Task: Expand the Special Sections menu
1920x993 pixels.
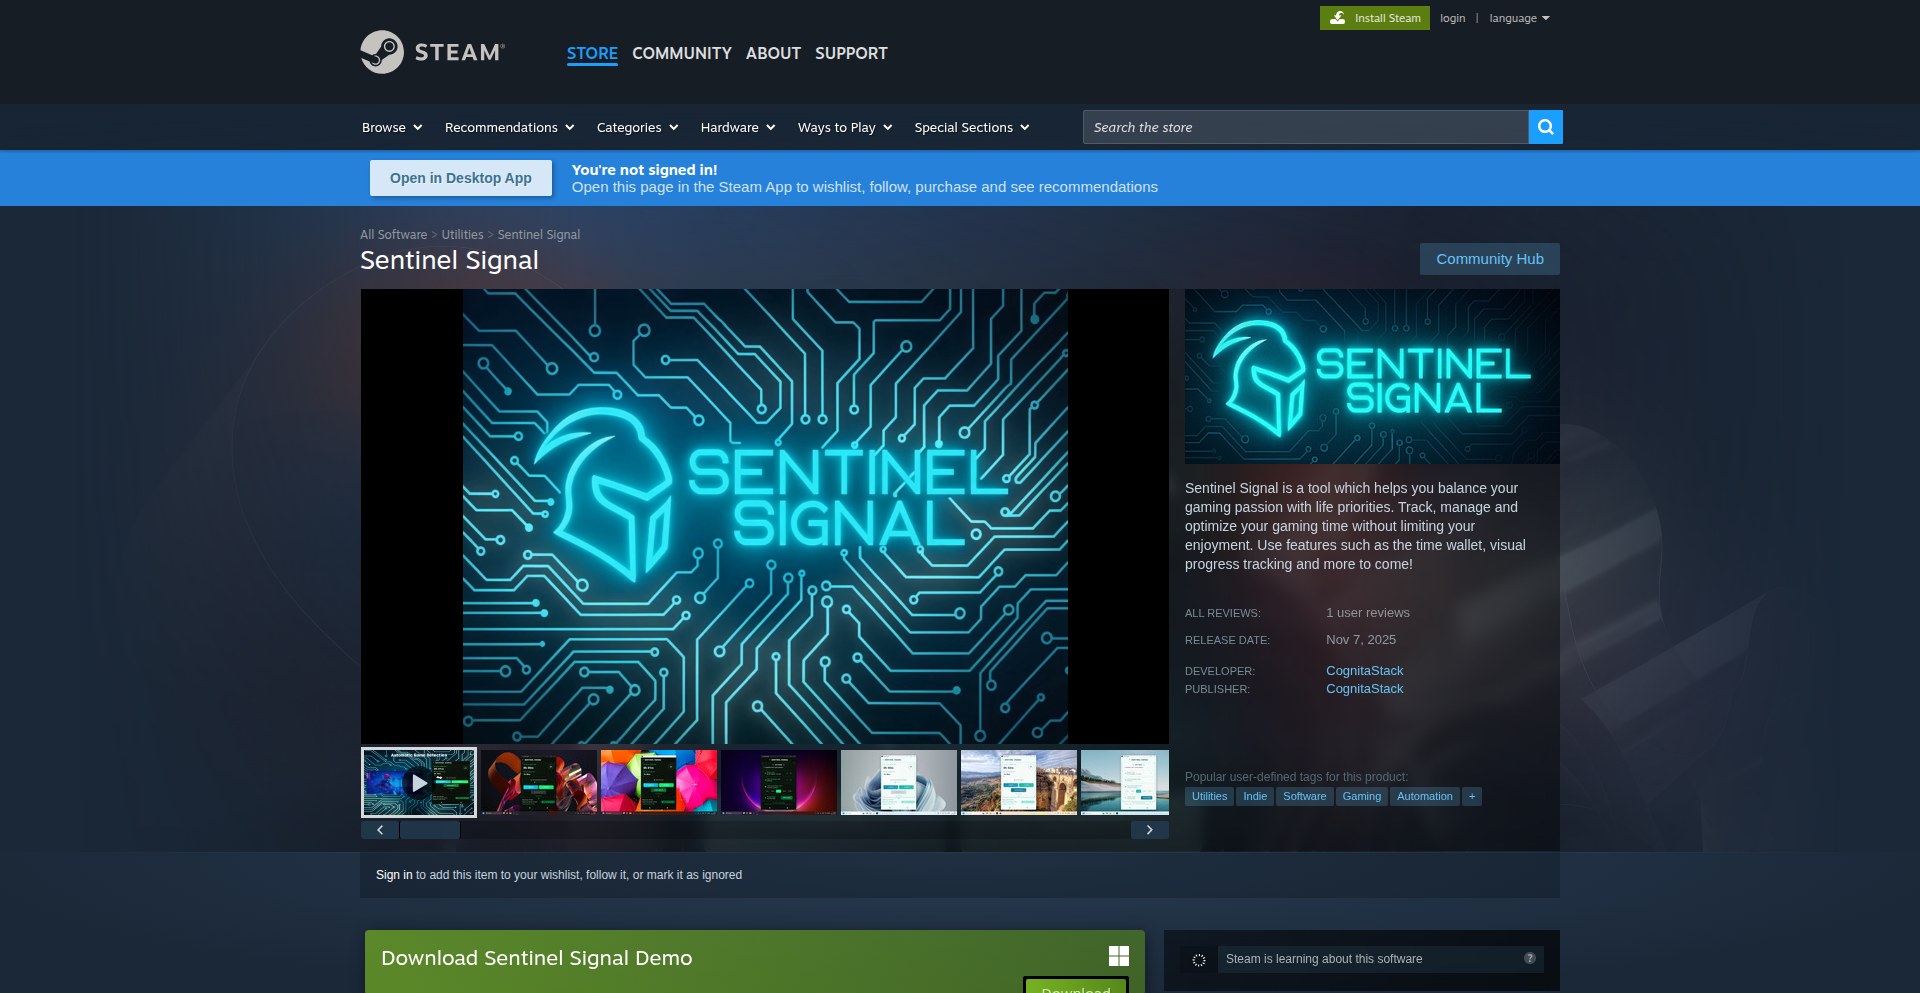Action: tap(970, 127)
